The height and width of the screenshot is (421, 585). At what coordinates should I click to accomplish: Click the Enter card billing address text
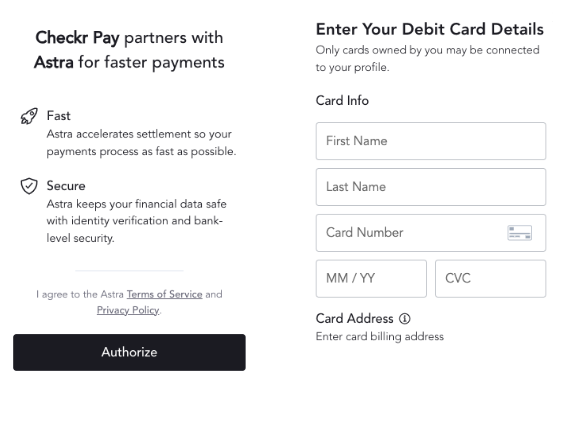(x=380, y=337)
